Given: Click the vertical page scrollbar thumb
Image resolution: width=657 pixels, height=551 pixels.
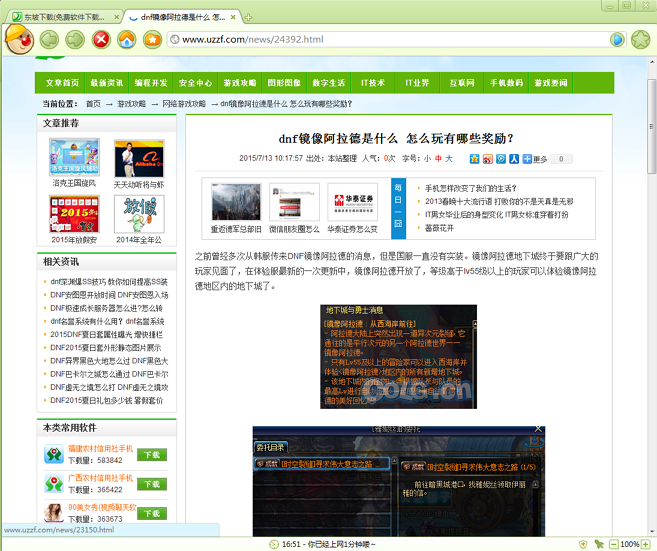Looking at the screenshot, I should (652, 126).
